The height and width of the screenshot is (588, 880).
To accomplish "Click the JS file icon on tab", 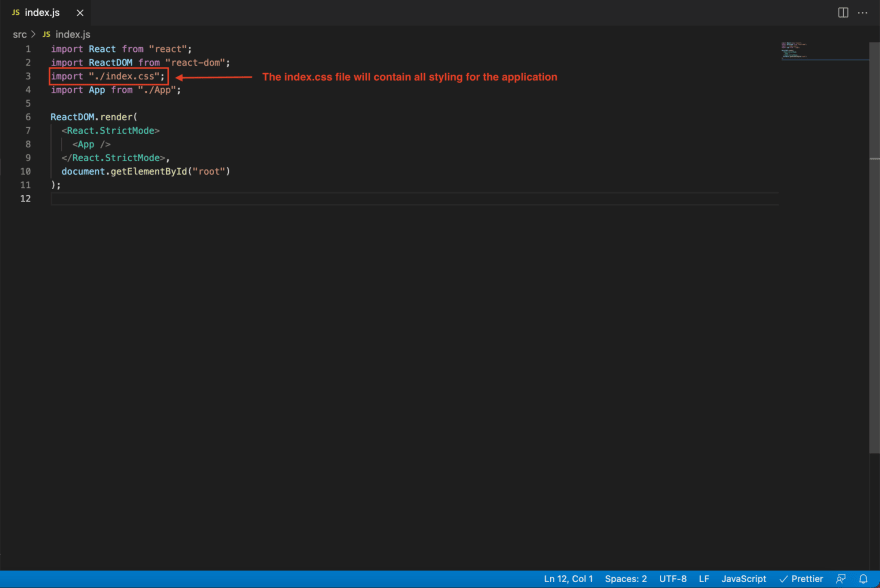I will point(16,12).
